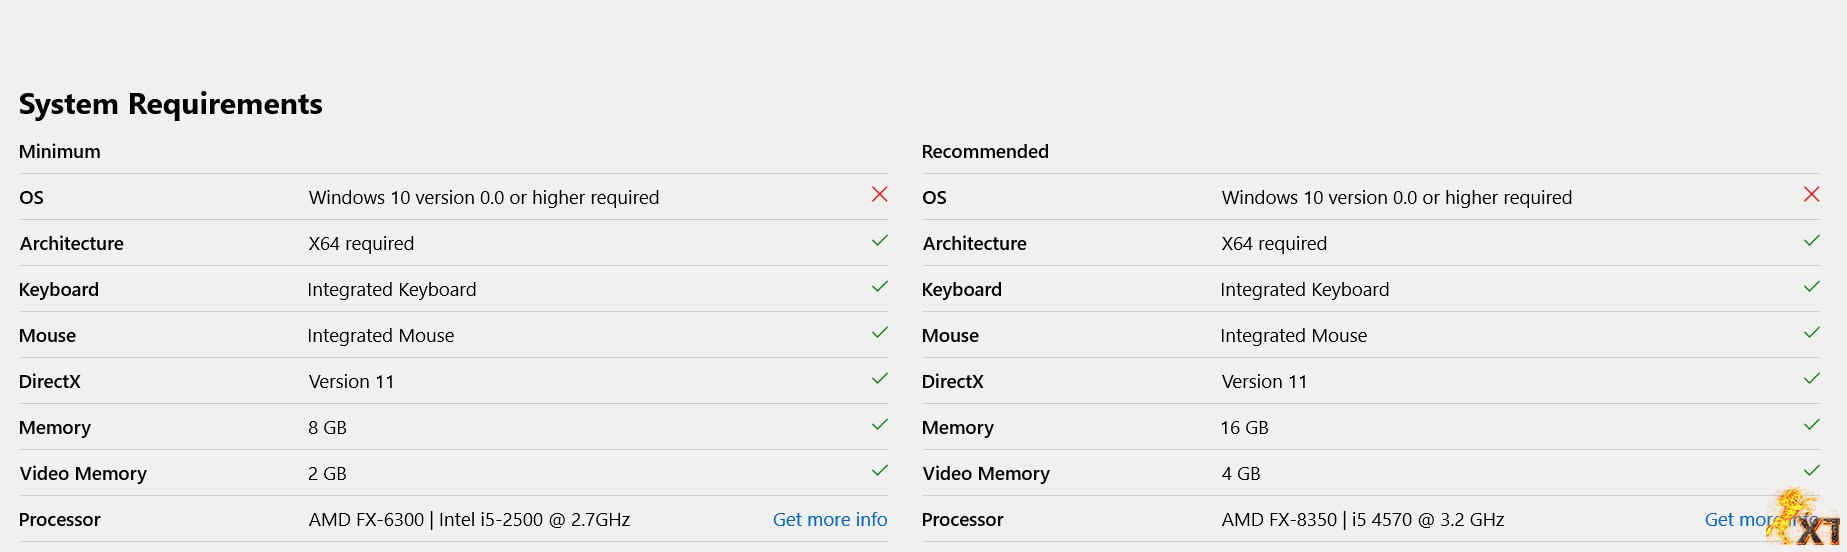Click the green check for Minimum Keyboard
The image size is (1847, 552).
click(879, 287)
